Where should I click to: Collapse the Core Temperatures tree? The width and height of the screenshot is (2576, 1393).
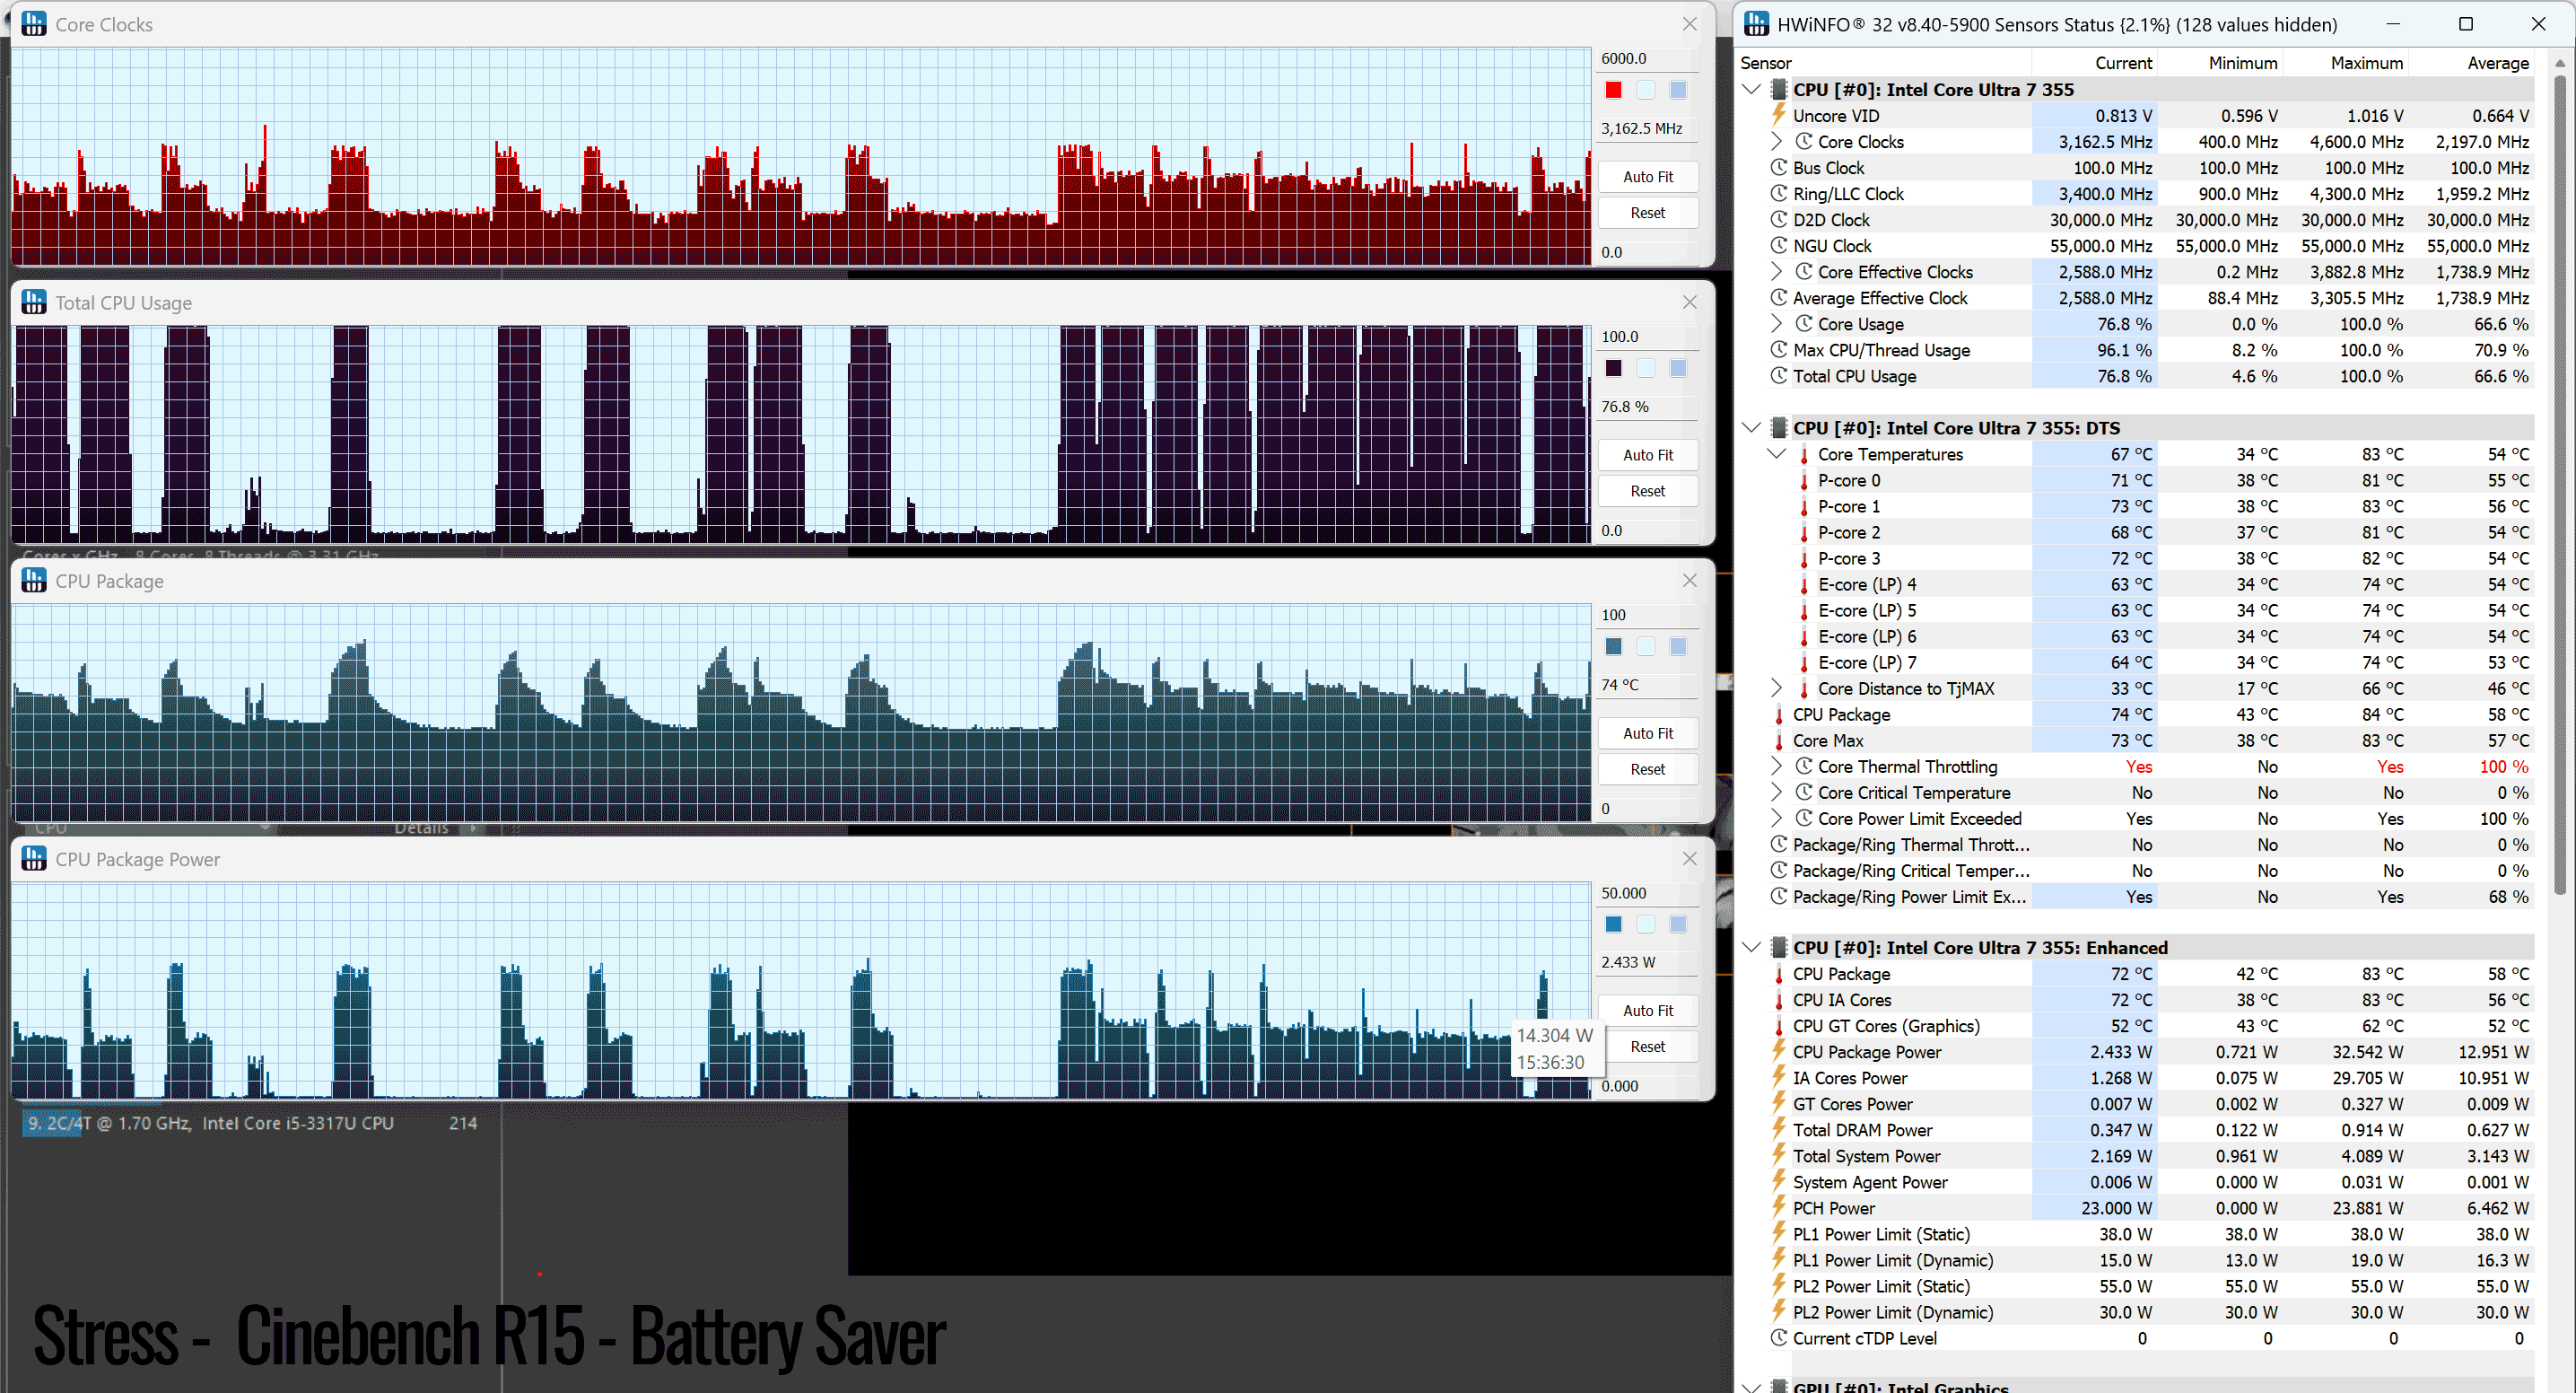pos(1777,454)
